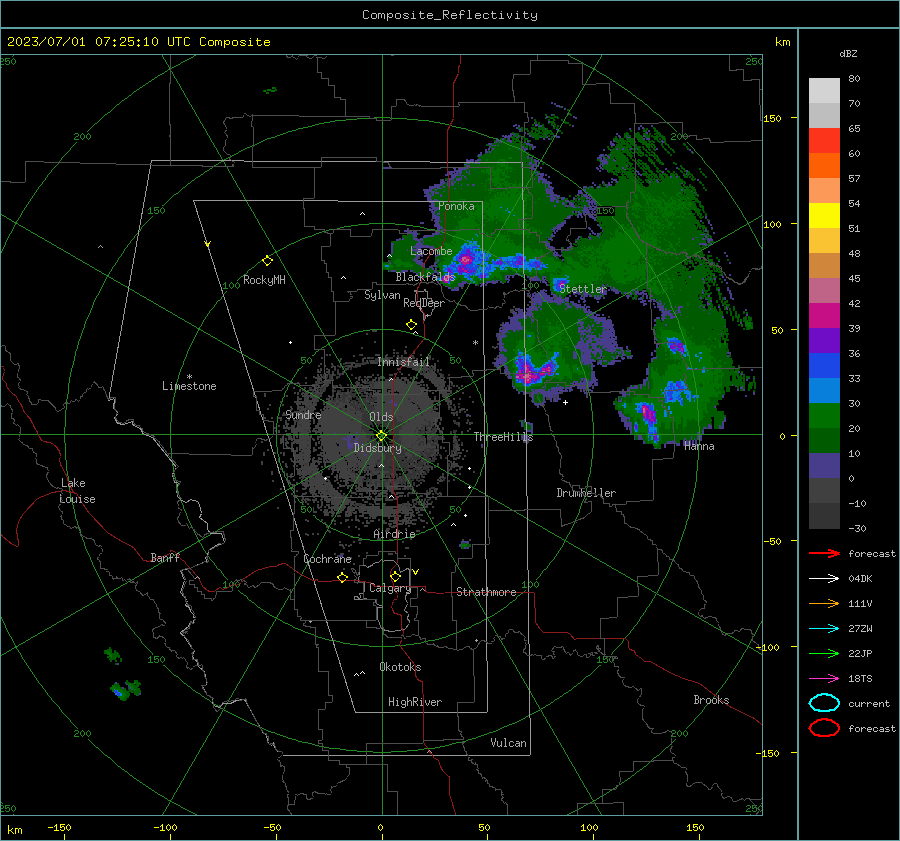Click the green 22JP arrow symbol
This screenshot has width=900, height=841.
pyautogui.click(x=824, y=653)
